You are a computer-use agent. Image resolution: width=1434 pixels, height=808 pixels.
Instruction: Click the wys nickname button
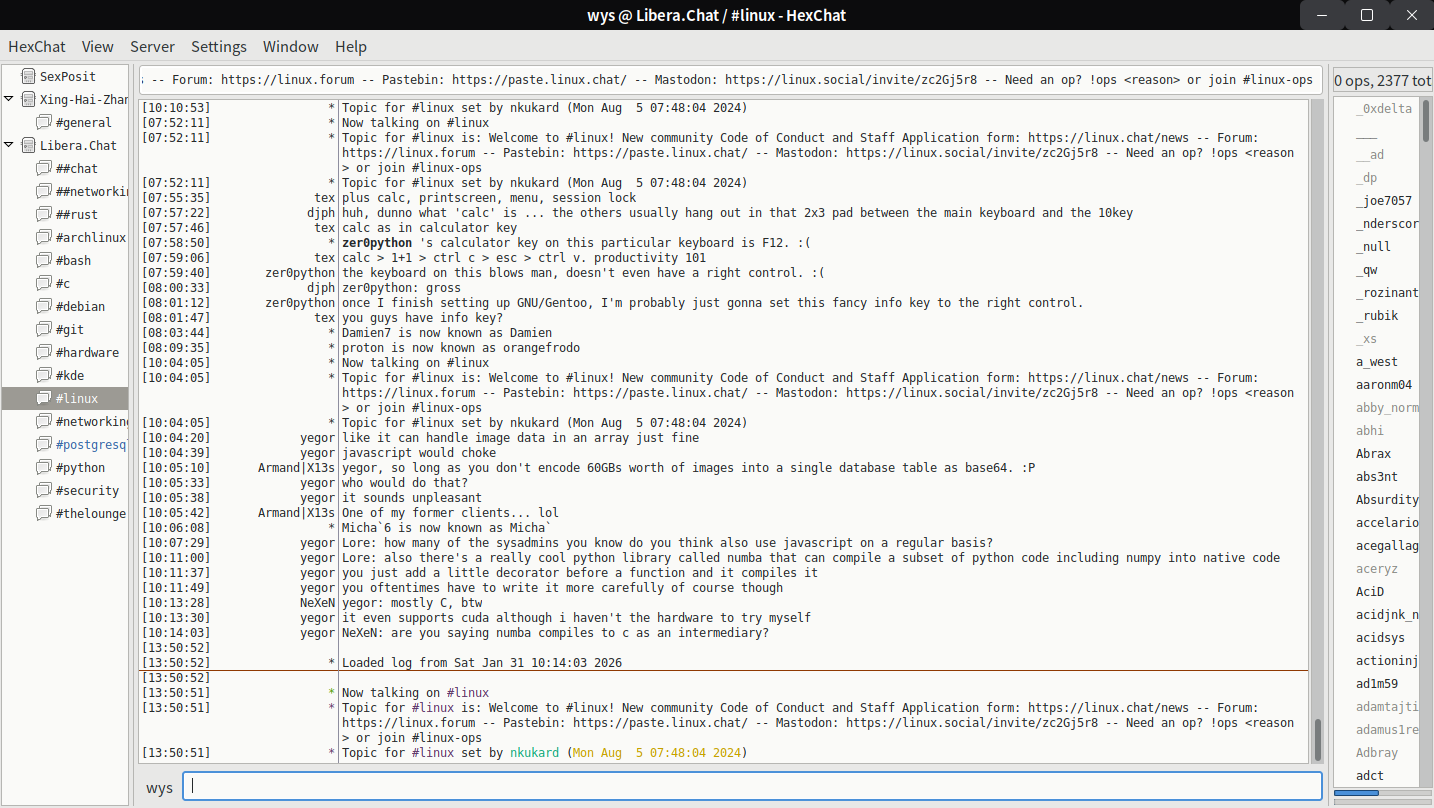click(159, 787)
